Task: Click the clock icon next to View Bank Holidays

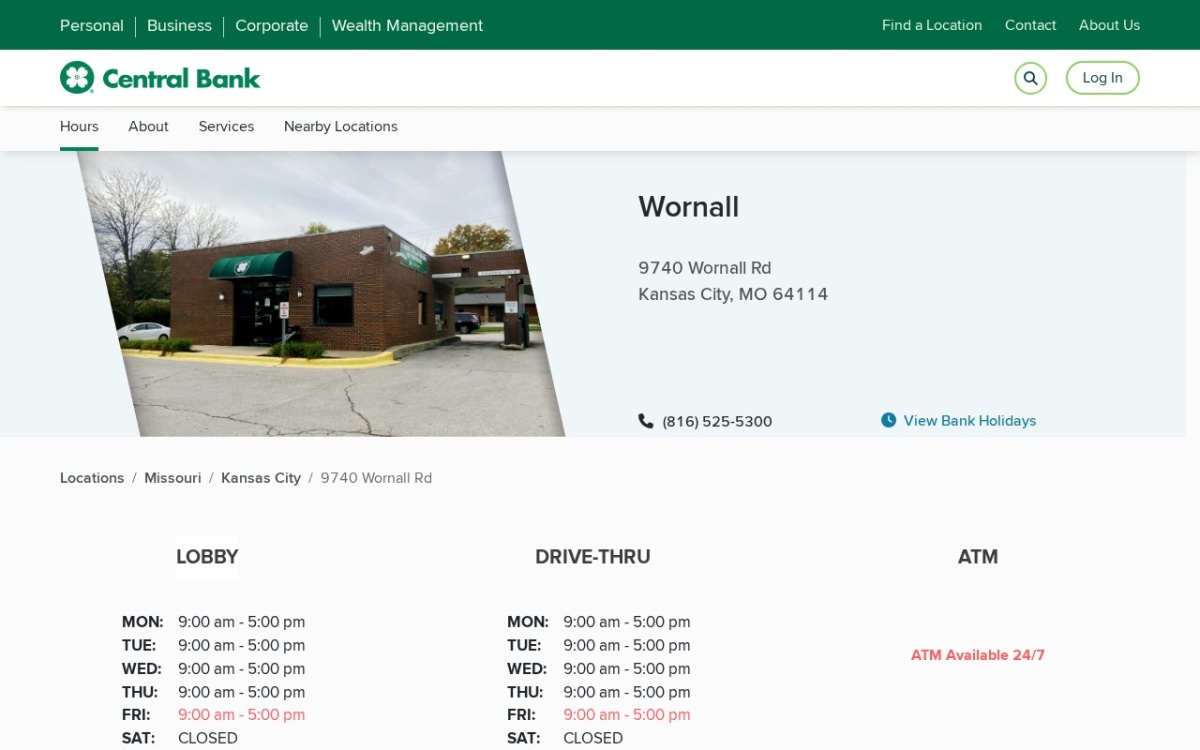Action: 888,420
